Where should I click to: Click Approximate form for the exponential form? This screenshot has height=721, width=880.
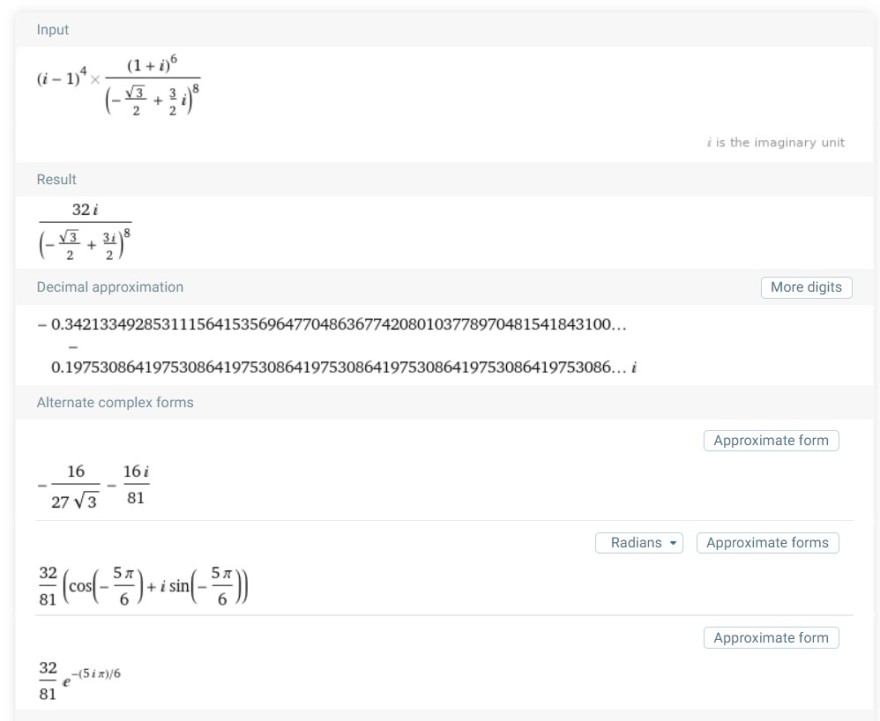pyautogui.click(x=770, y=638)
